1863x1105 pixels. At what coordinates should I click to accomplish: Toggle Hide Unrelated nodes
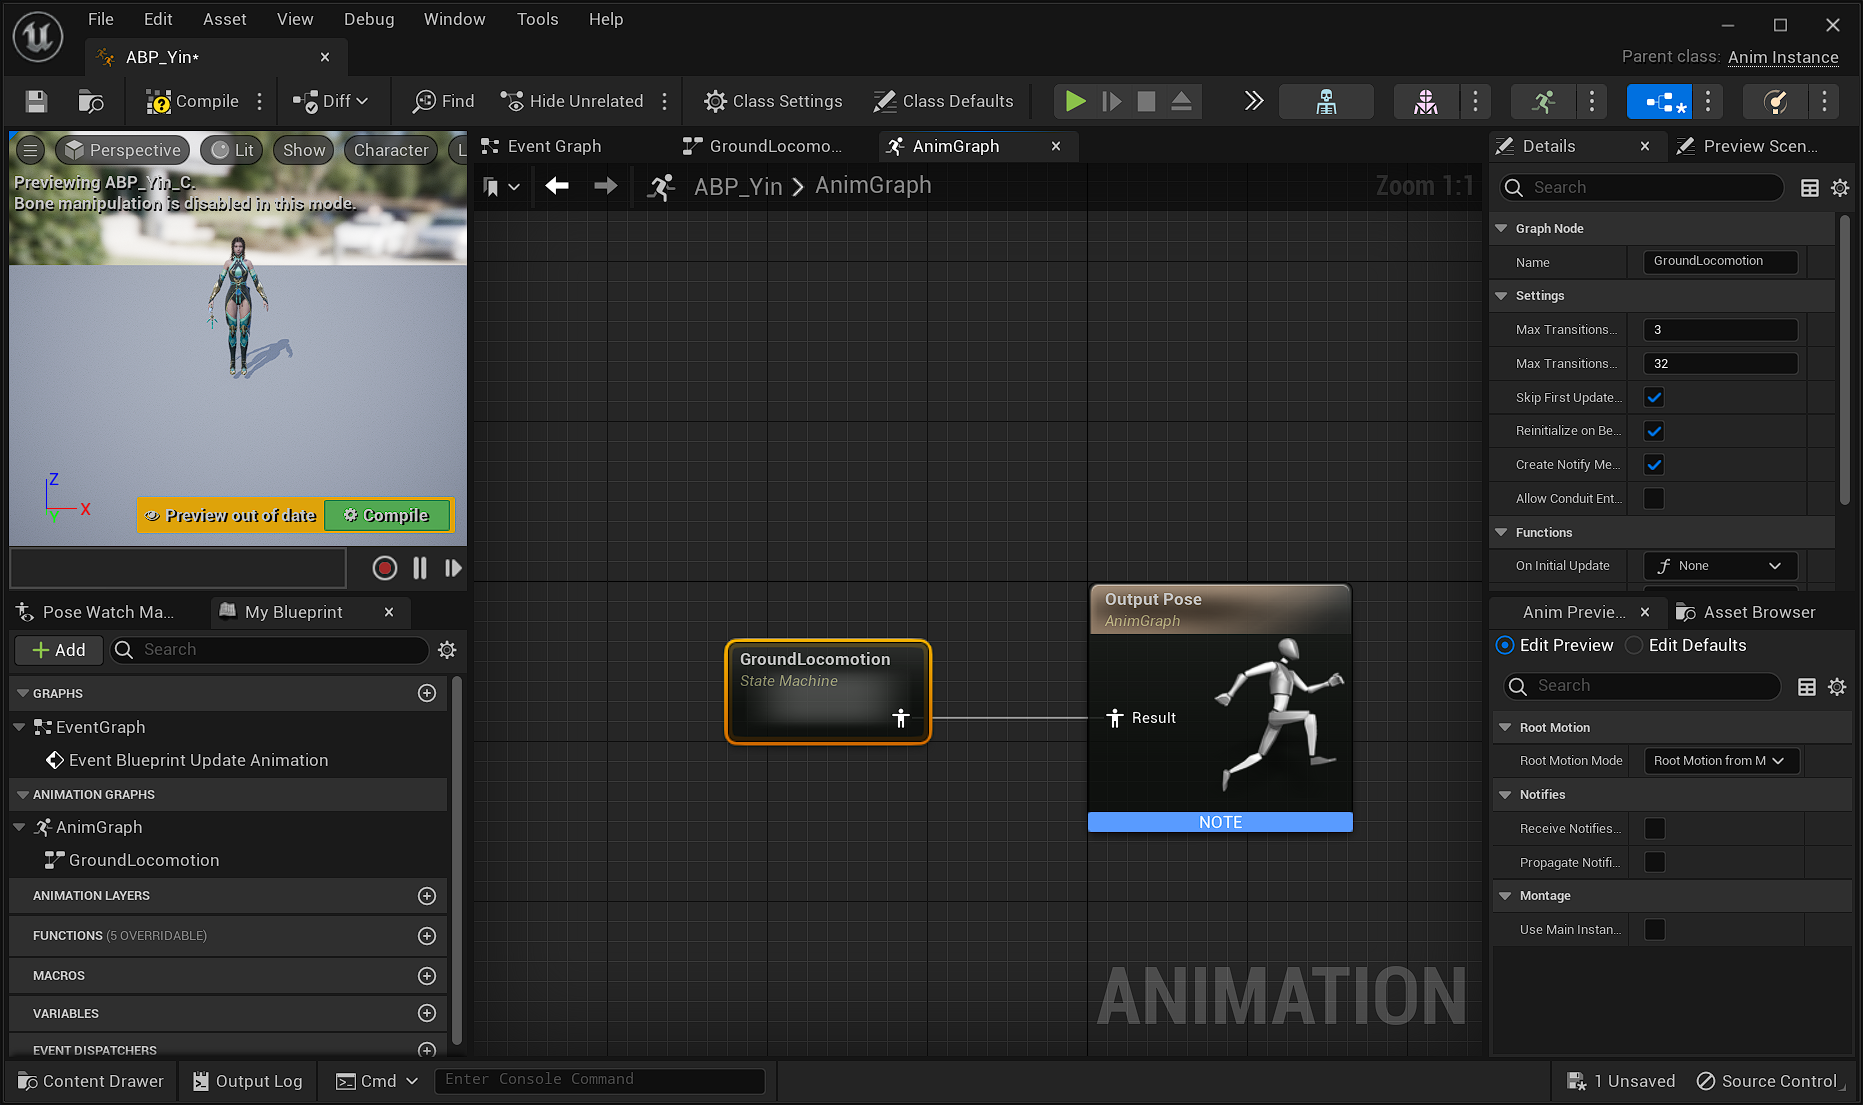[x=572, y=101]
